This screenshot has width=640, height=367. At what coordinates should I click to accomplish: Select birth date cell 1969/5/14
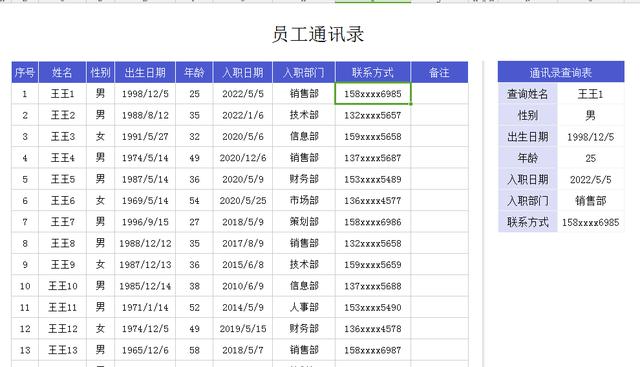[x=145, y=200]
